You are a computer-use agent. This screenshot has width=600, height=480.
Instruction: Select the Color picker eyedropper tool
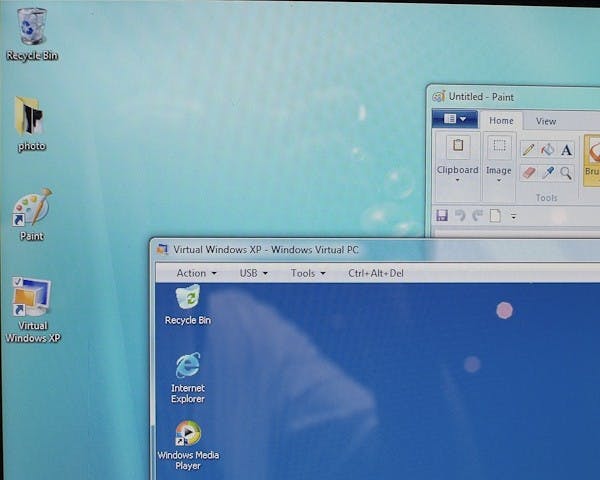coord(548,173)
